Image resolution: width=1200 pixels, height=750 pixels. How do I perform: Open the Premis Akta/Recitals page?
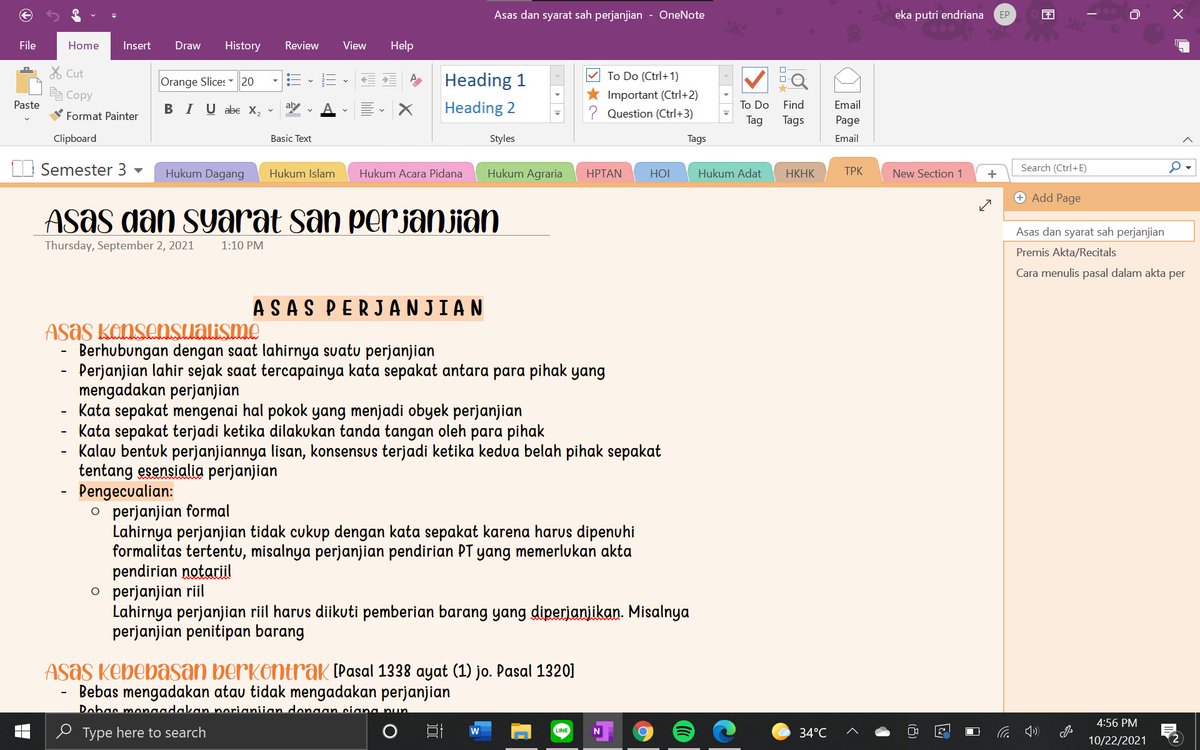click(x=1066, y=252)
